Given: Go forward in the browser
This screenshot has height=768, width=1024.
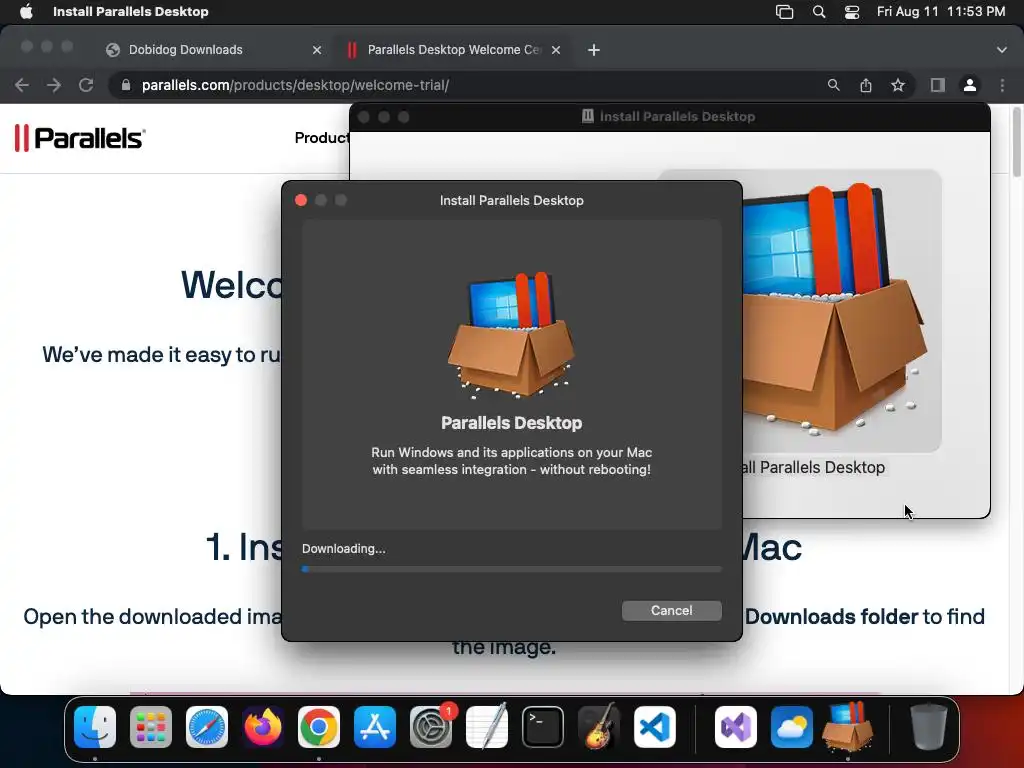Looking at the screenshot, I should [x=54, y=85].
